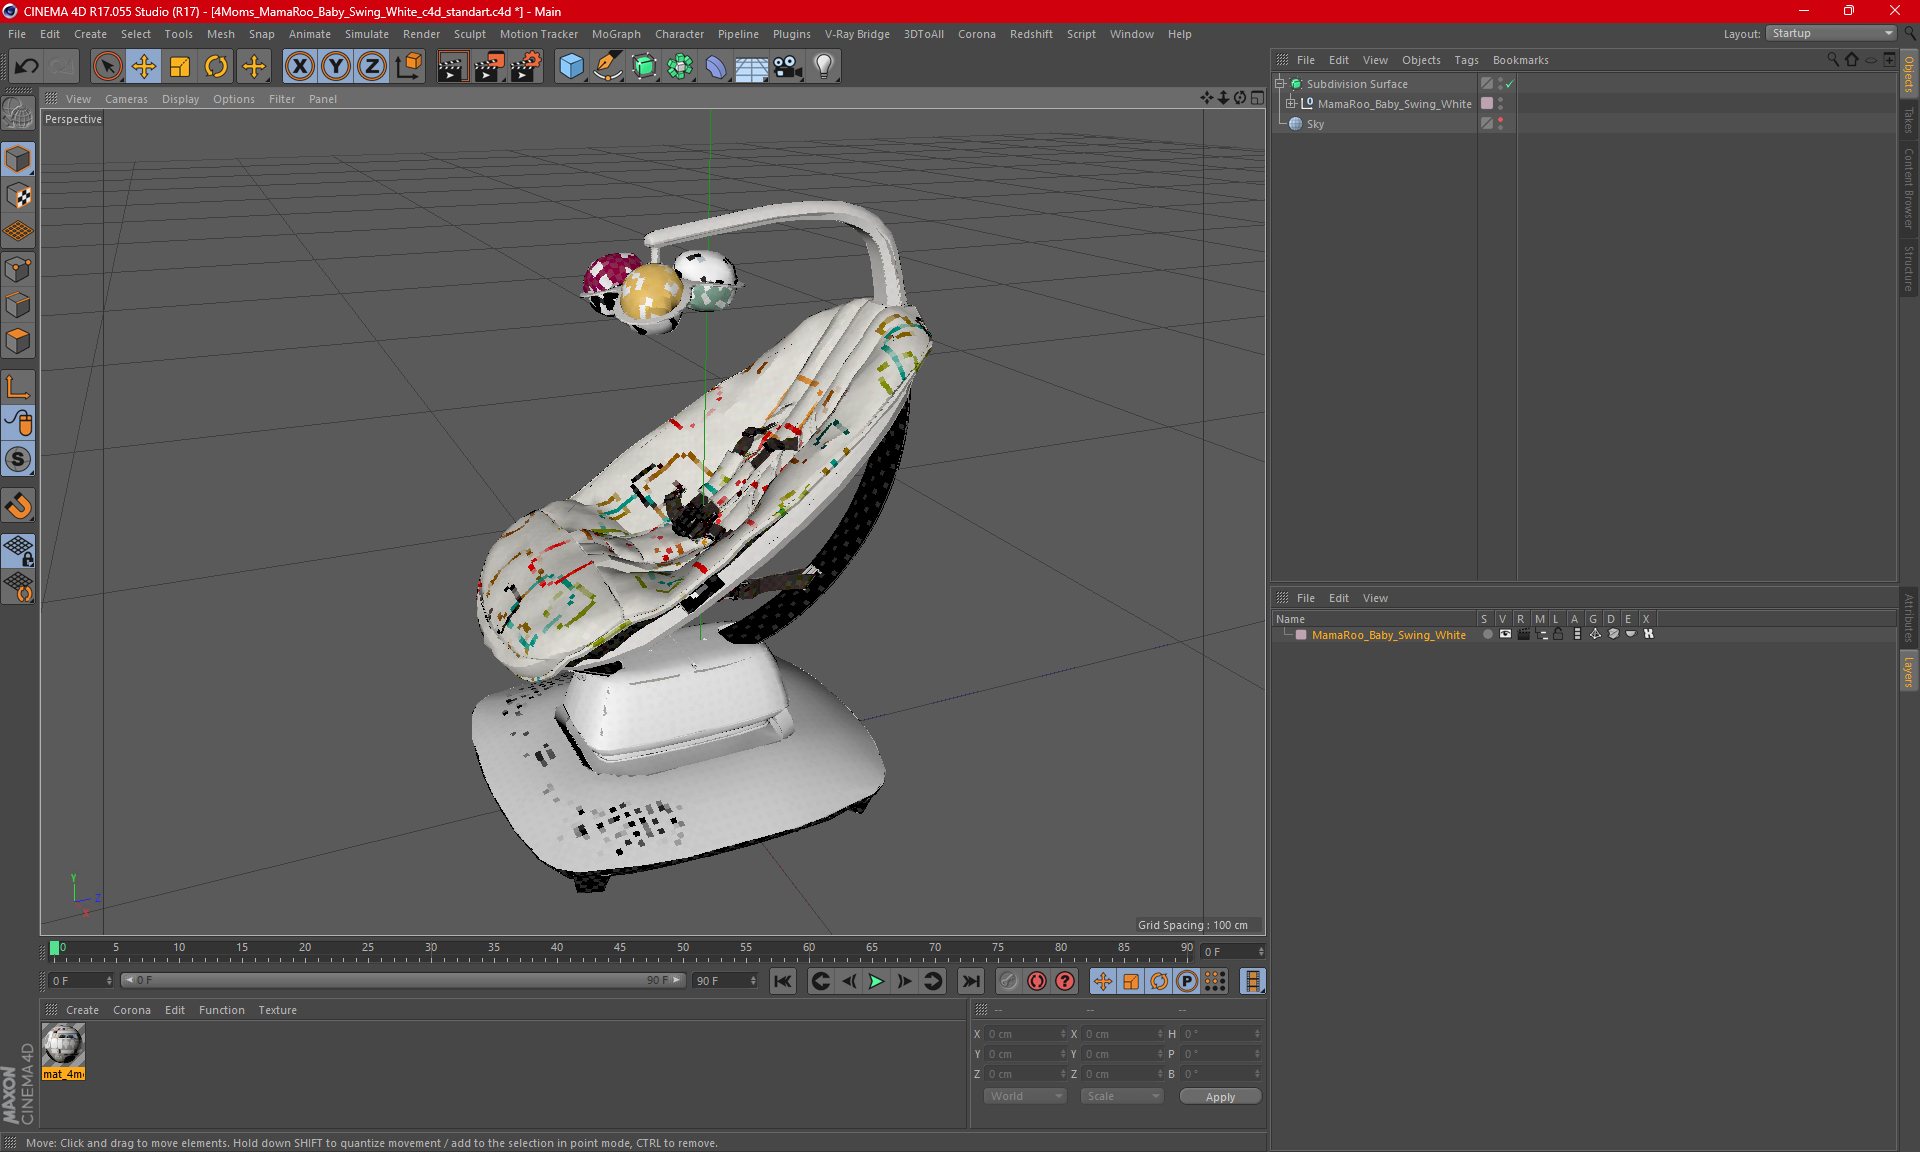Click the Enable Axis icon
1920x1152 pixels.
pyautogui.click(x=18, y=387)
